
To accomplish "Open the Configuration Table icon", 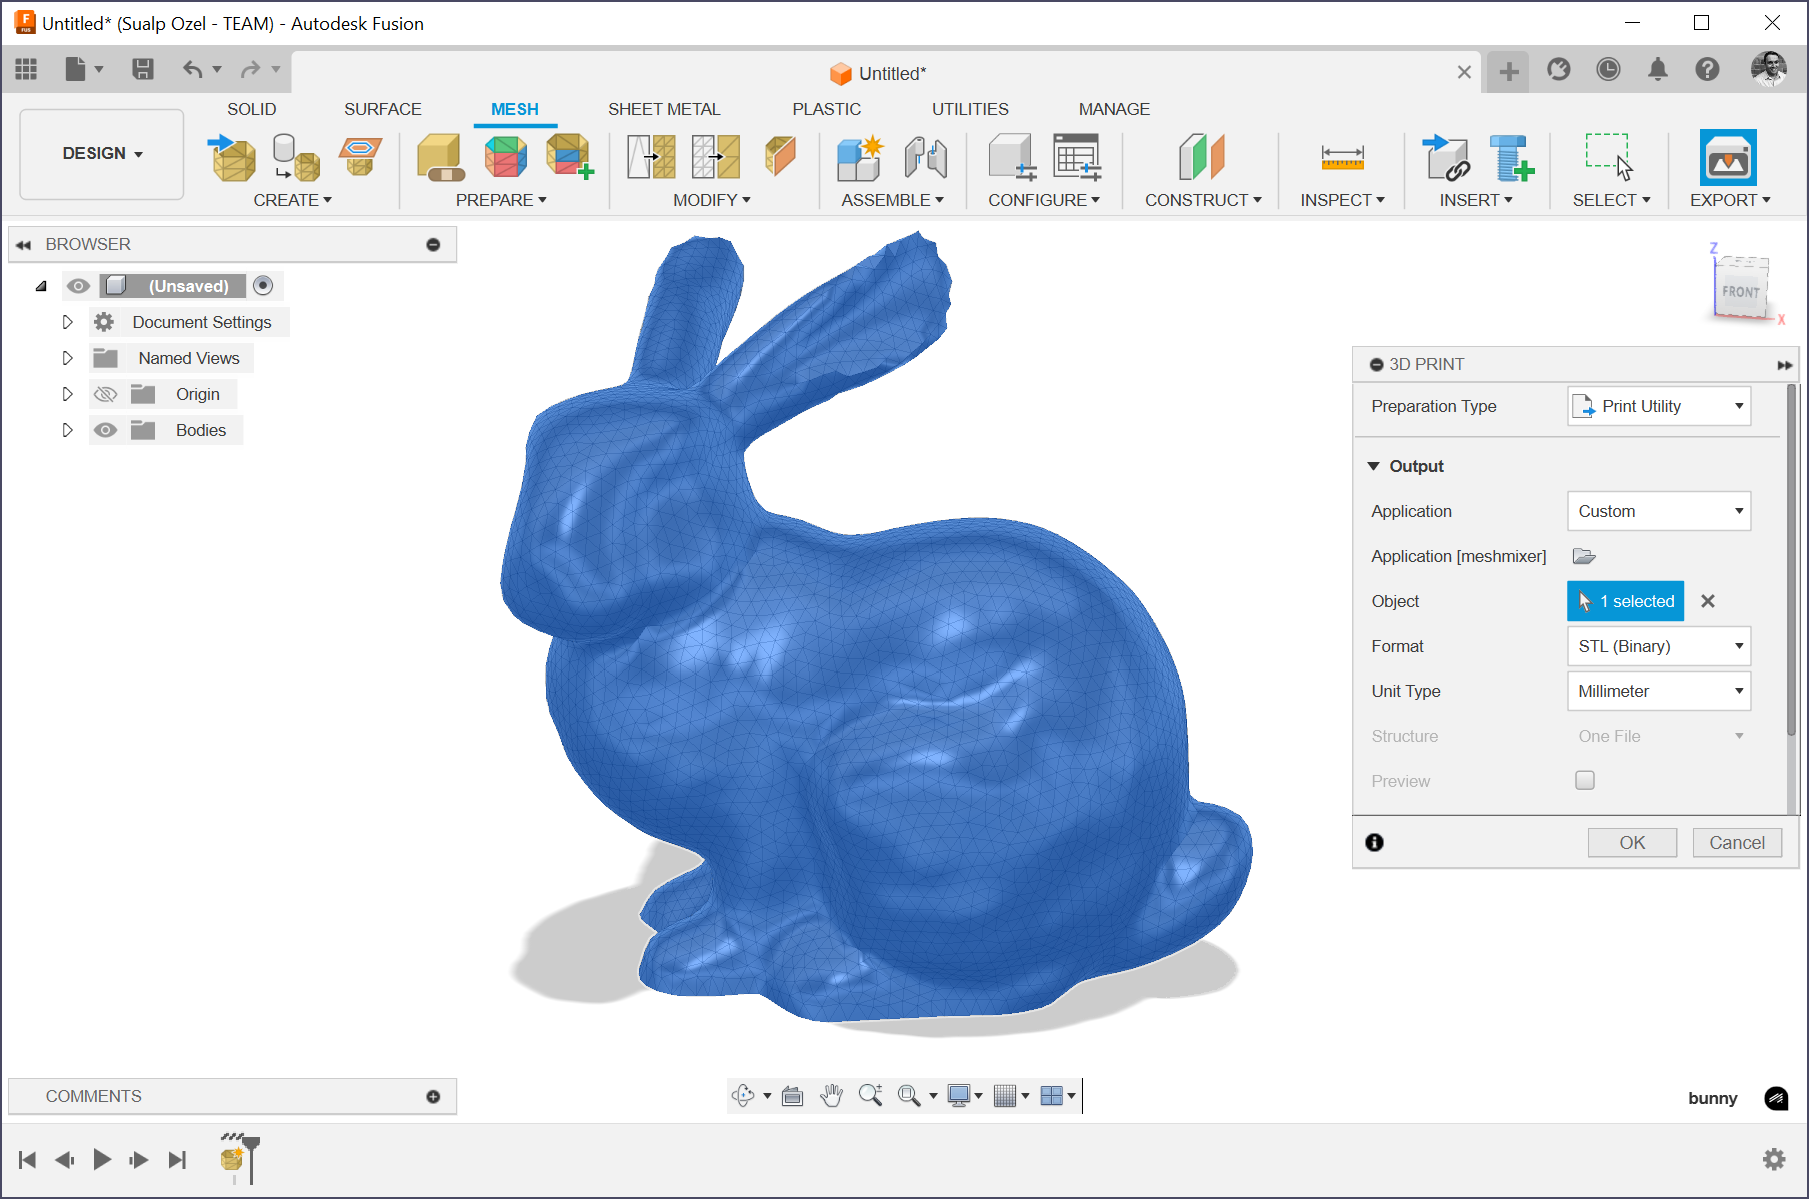I will 1077,158.
